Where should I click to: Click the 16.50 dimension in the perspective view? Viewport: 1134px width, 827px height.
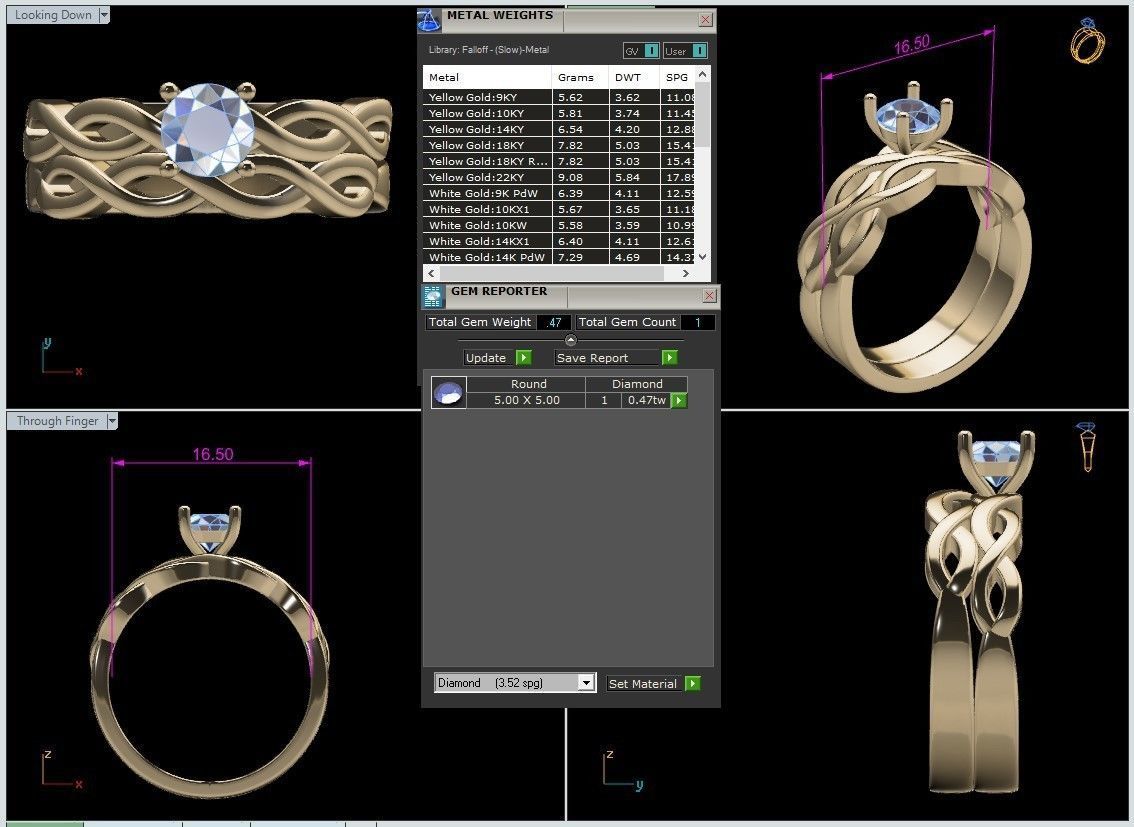(x=911, y=45)
